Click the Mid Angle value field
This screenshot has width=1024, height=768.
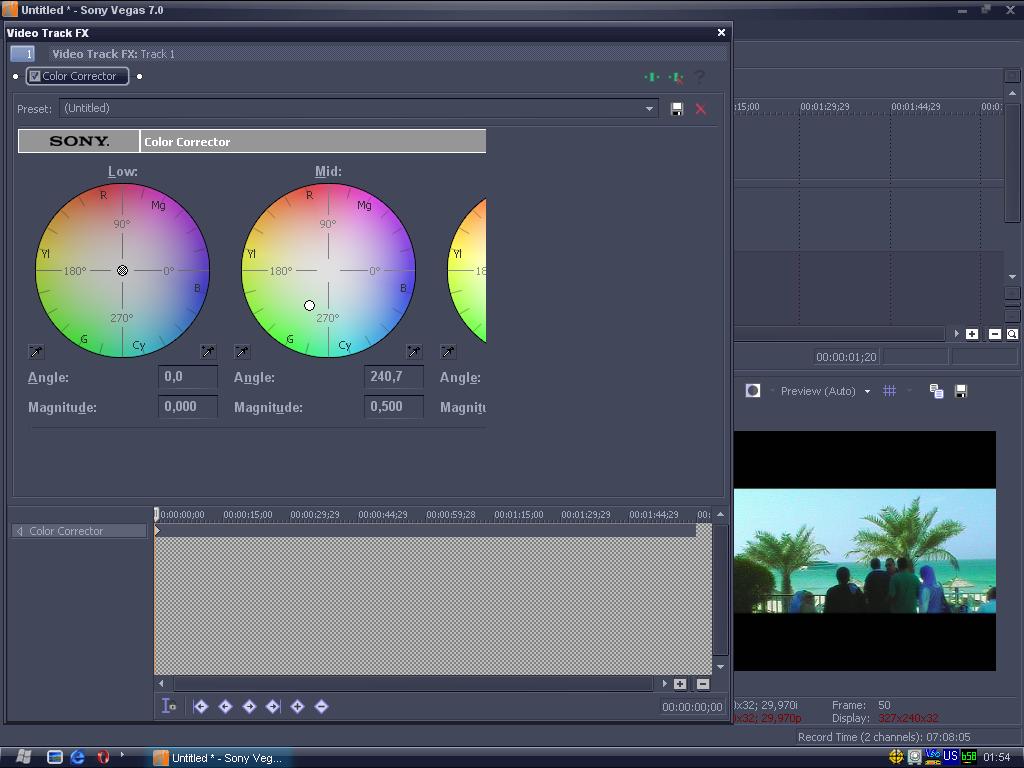[x=394, y=377]
